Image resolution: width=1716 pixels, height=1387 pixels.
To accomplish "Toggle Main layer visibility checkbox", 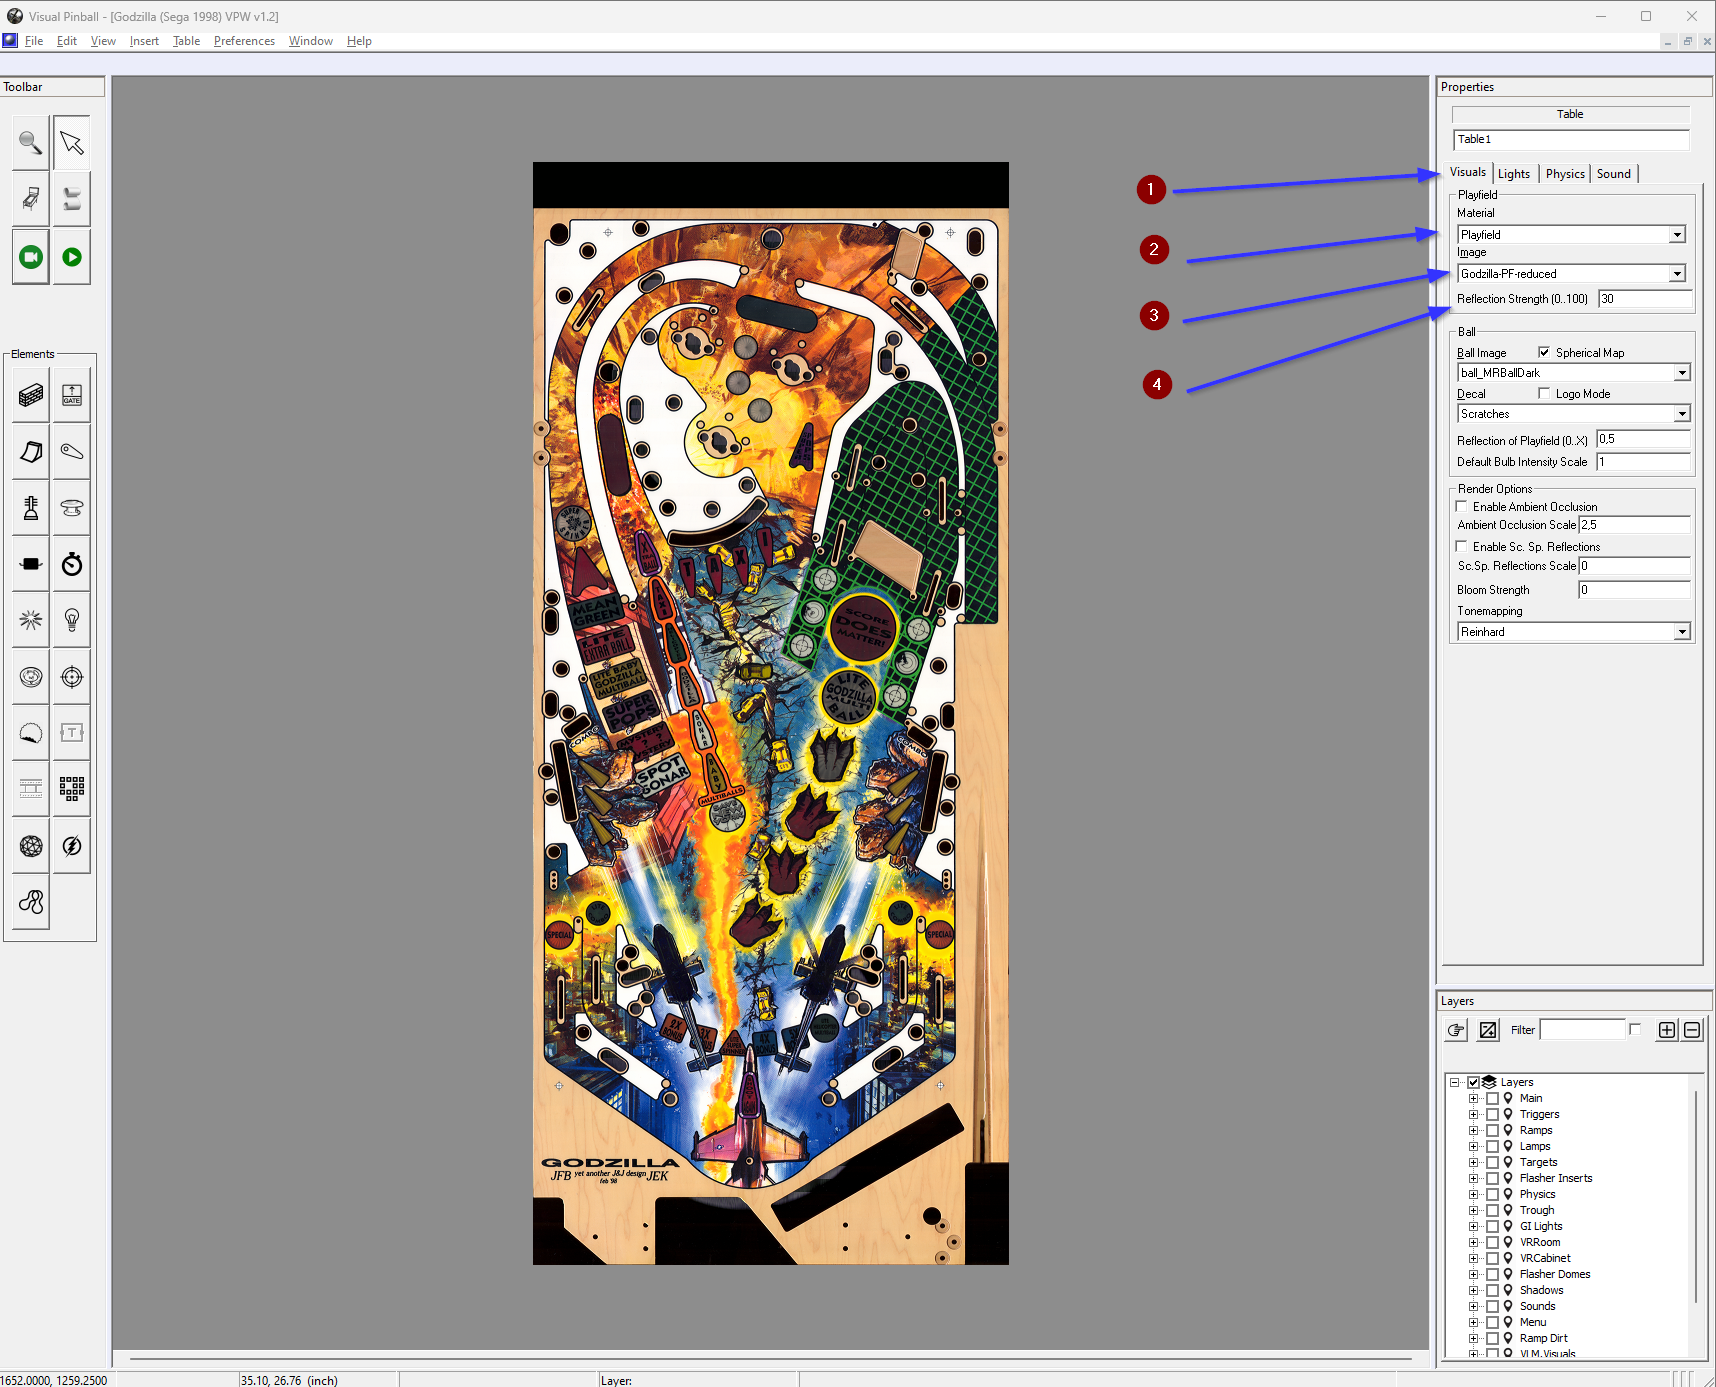I will (x=1492, y=1098).
